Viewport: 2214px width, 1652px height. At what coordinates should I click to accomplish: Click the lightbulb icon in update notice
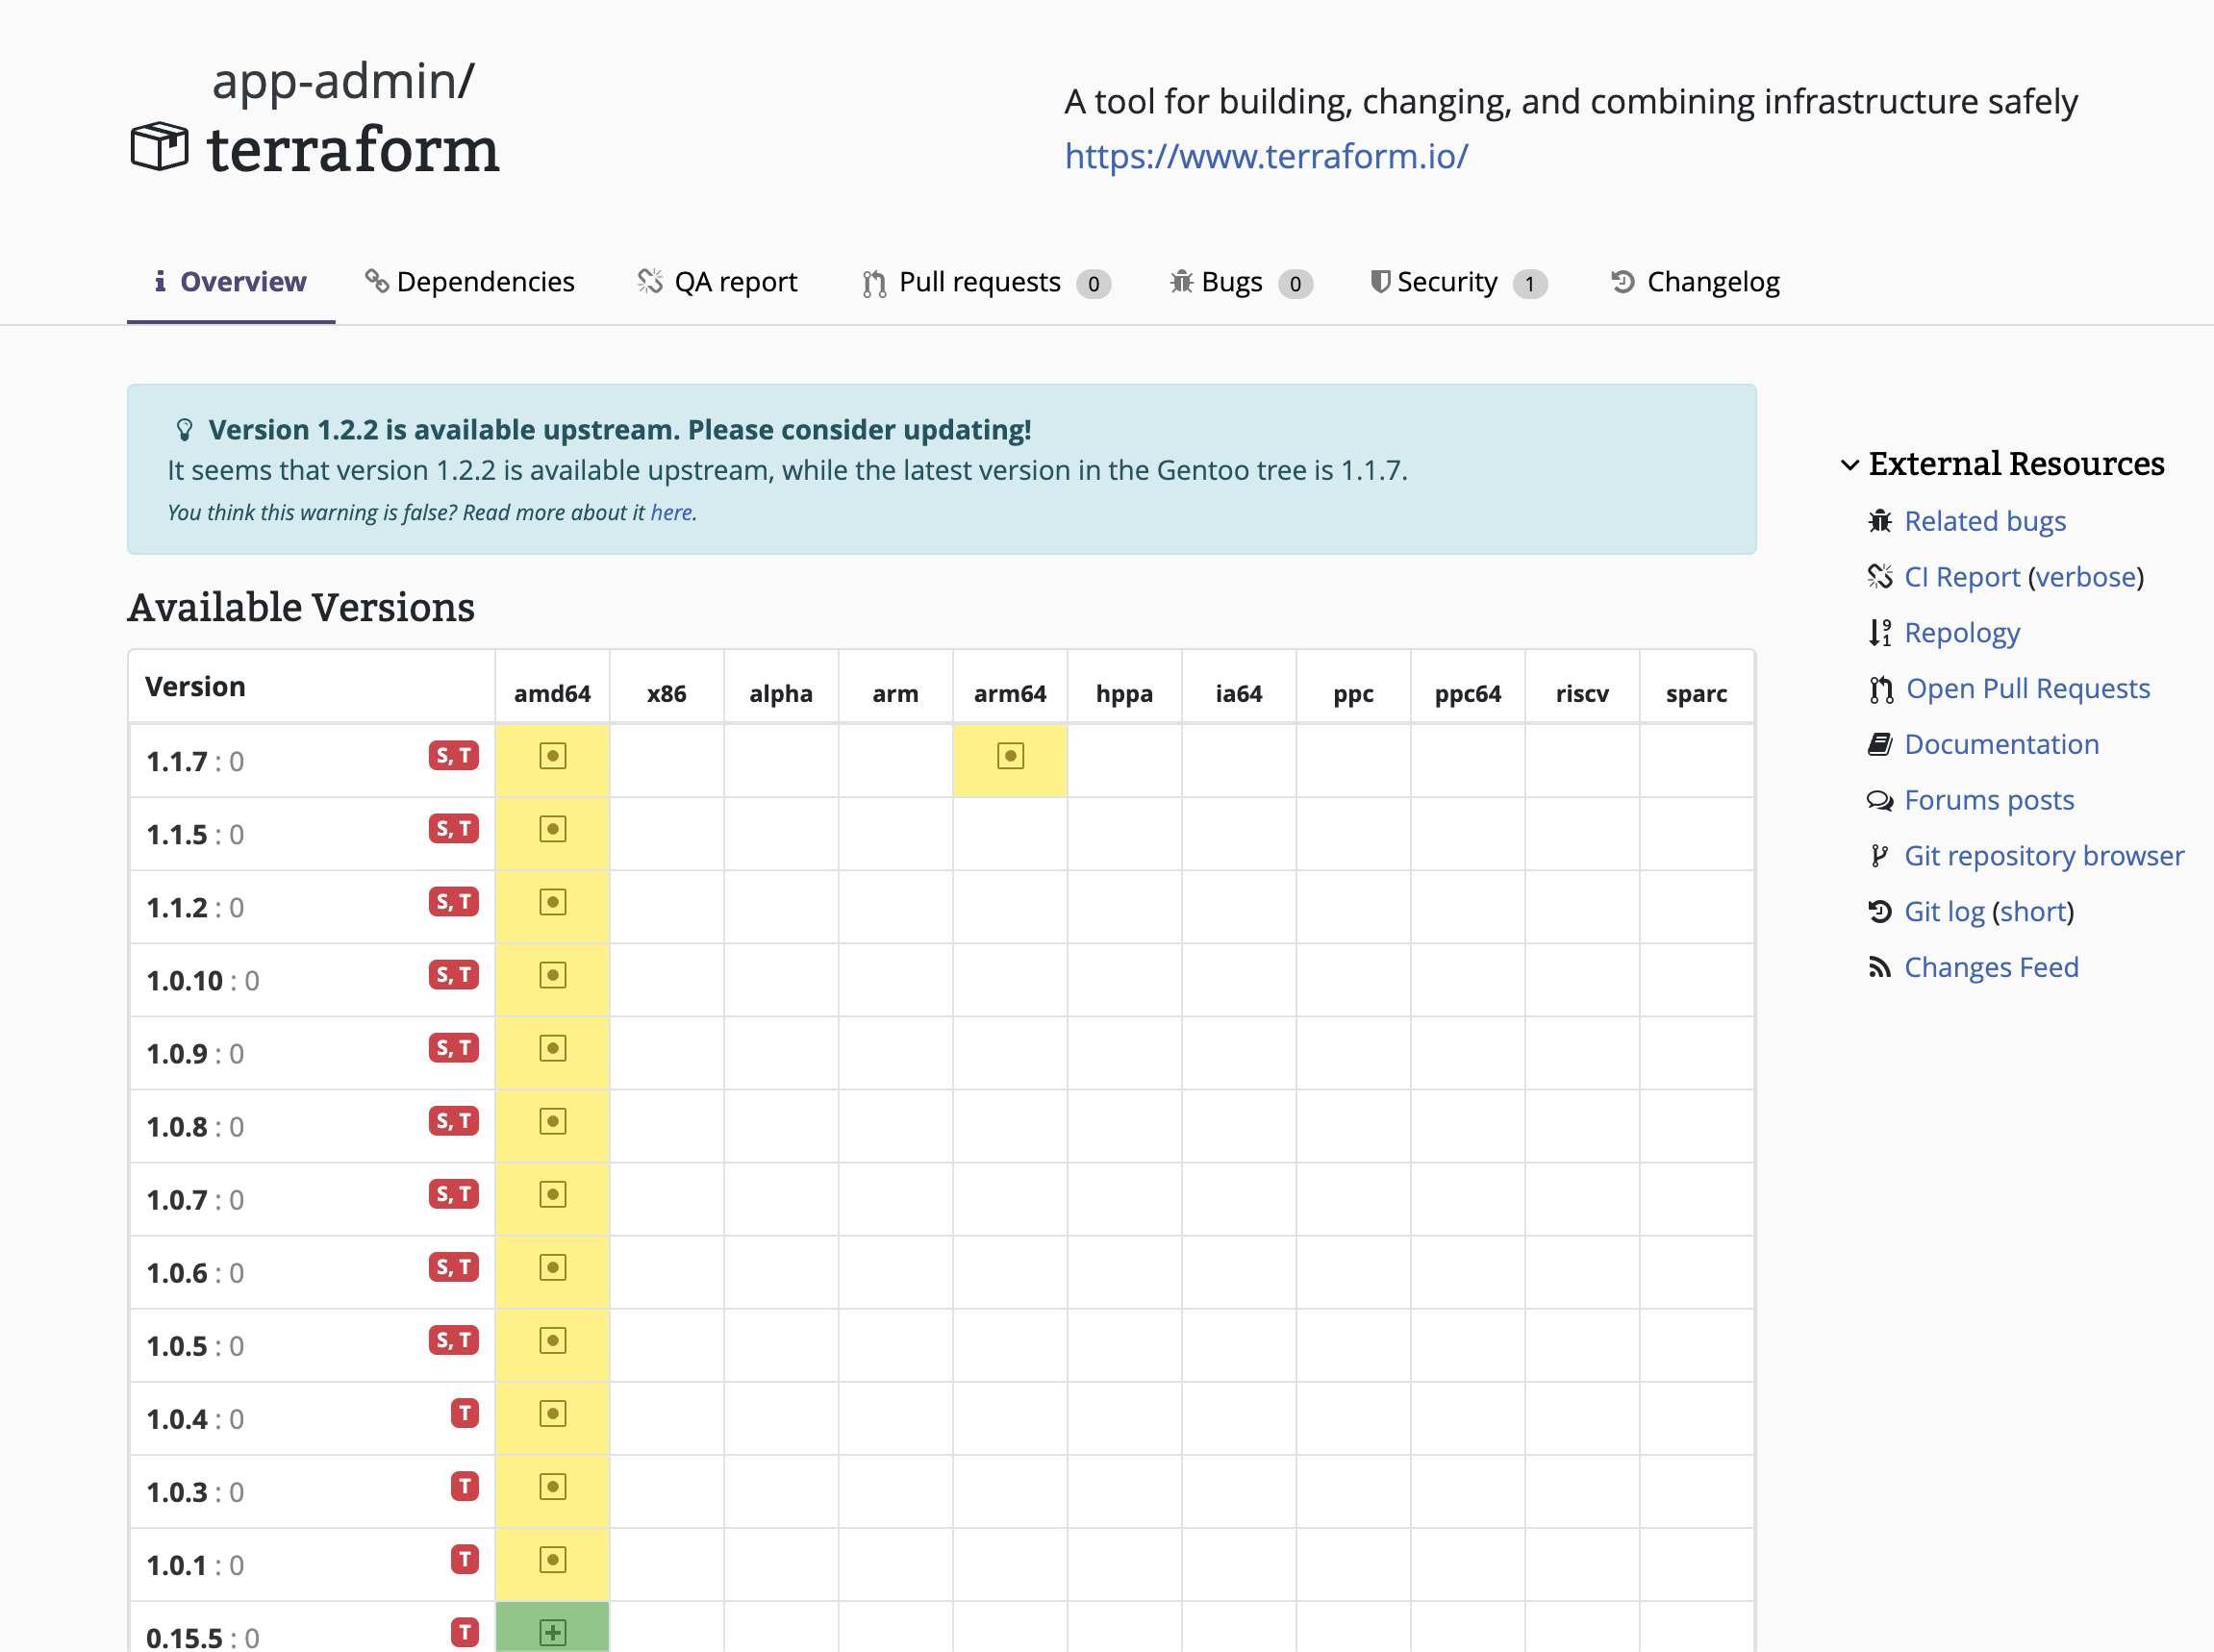184,430
